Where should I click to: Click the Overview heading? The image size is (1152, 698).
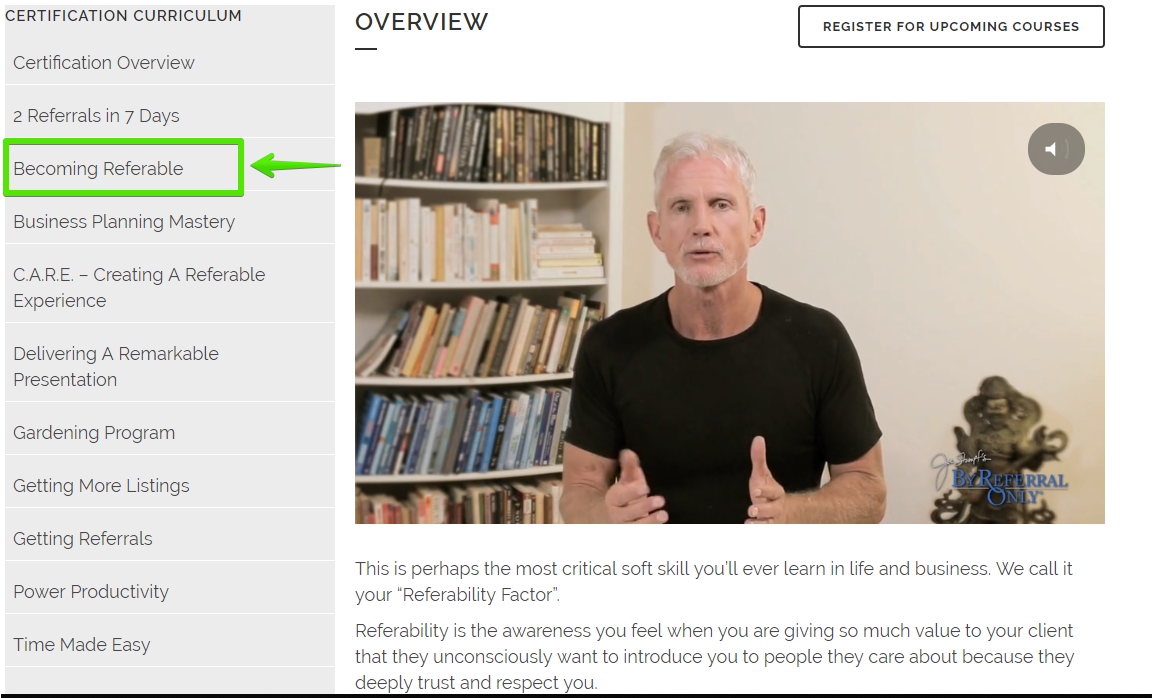click(x=422, y=22)
